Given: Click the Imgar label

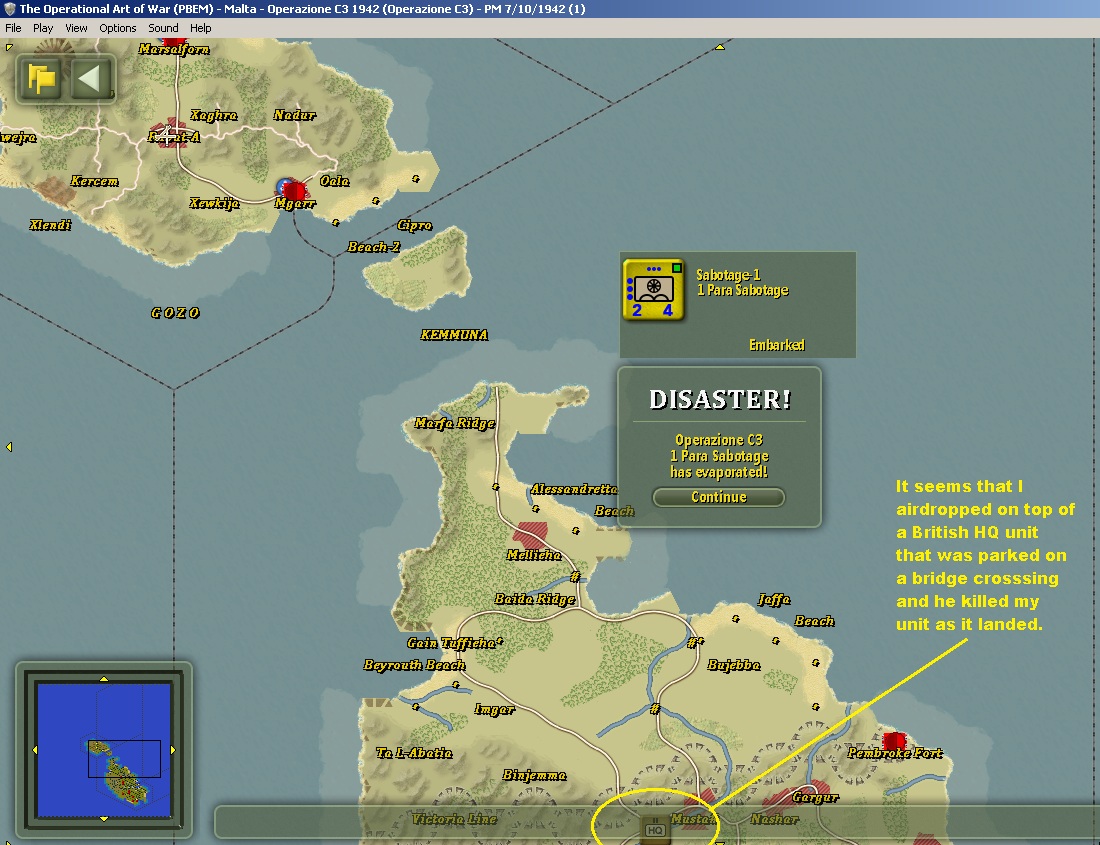Looking at the screenshot, I should pyautogui.click(x=495, y=710).
